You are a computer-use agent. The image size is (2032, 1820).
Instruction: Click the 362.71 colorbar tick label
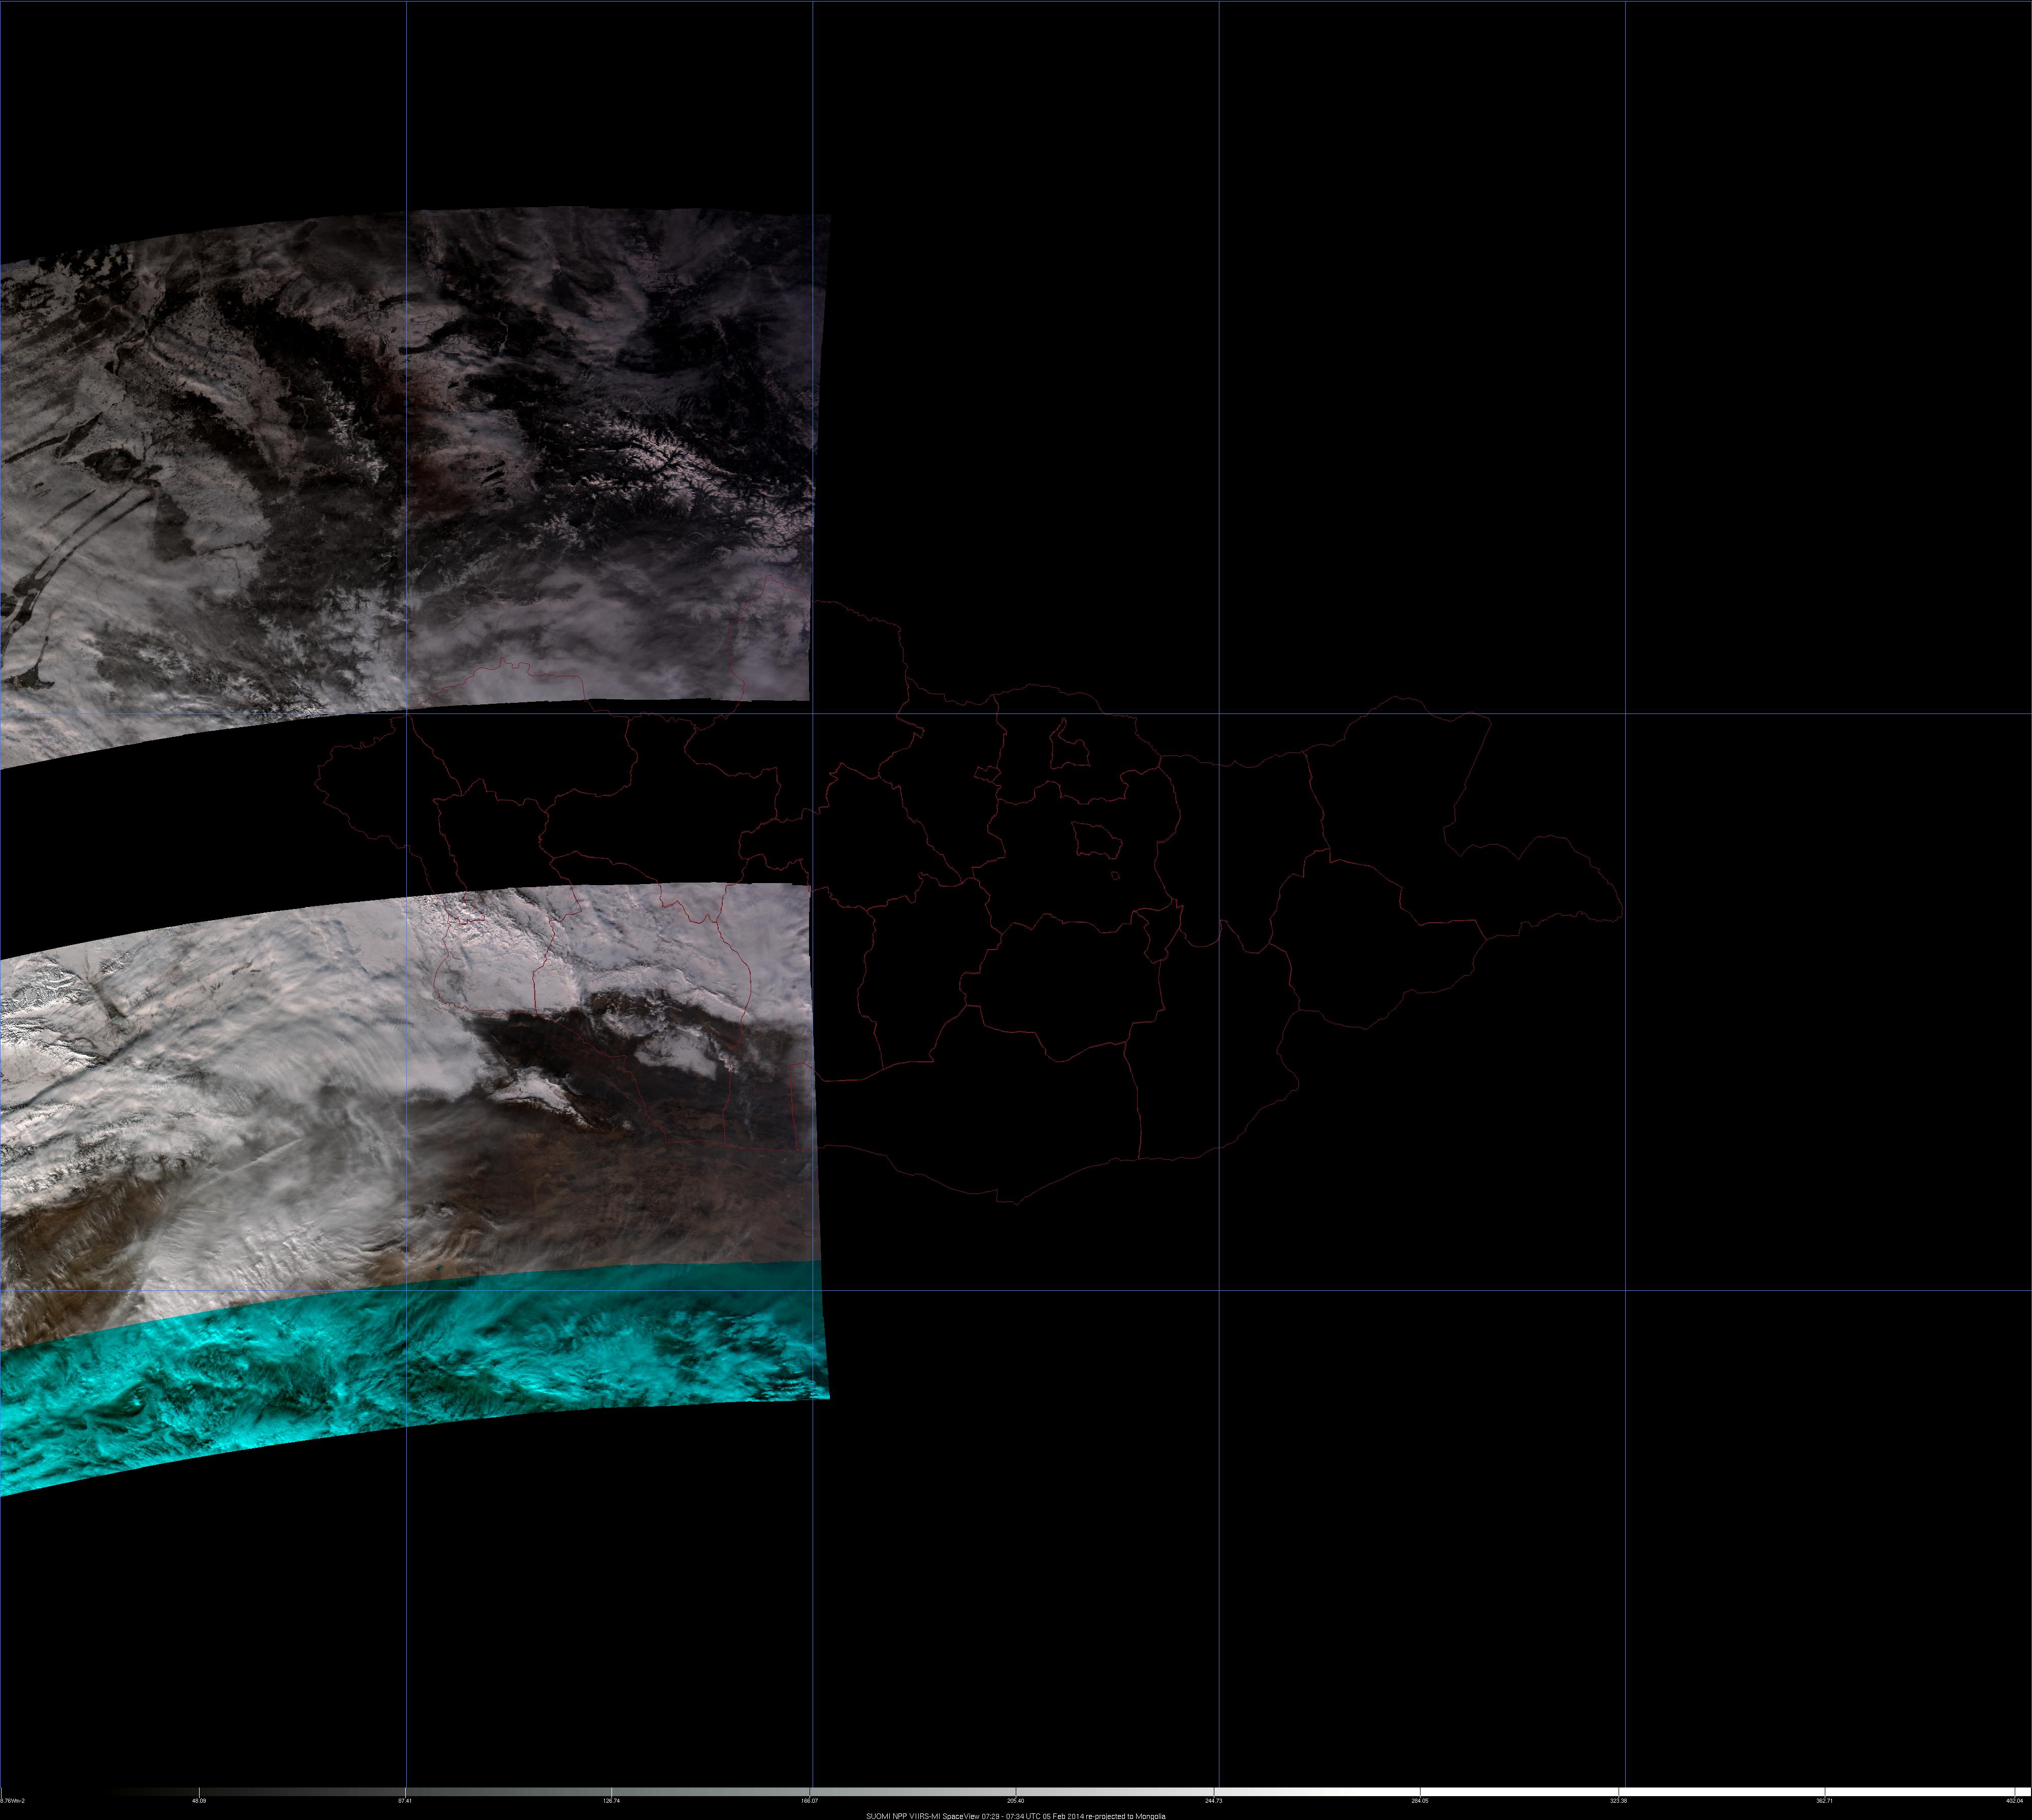1824,1801
